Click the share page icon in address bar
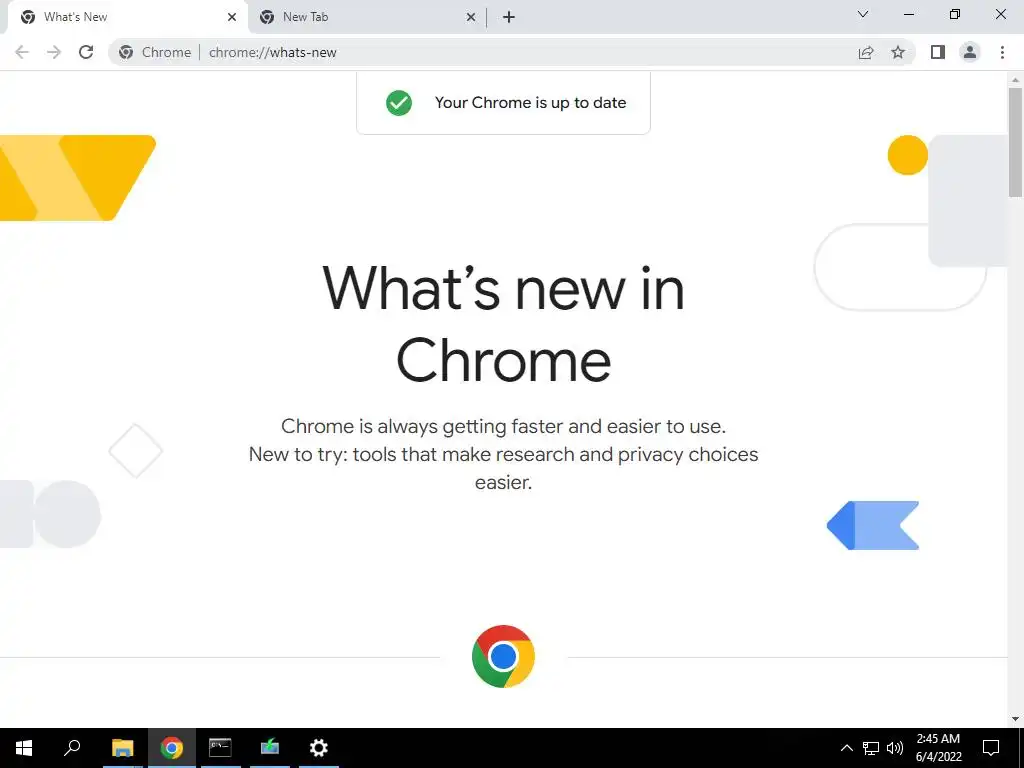The image size is (1024, 768). click(x=866, y=52)
